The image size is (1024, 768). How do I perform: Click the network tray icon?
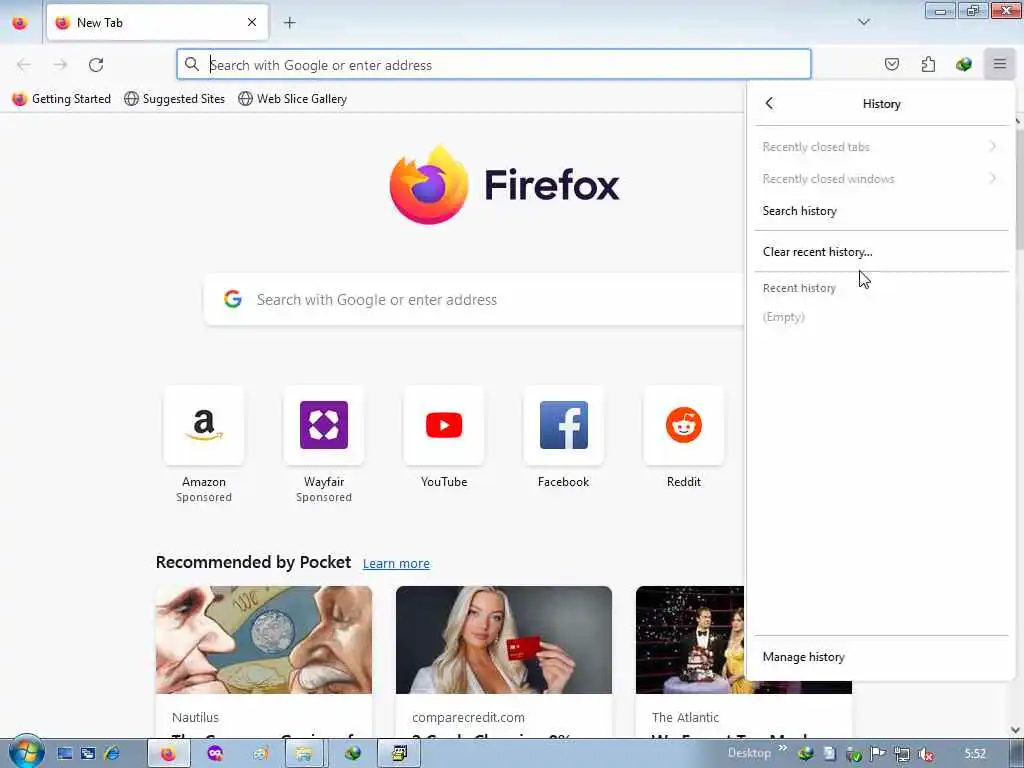click(x=901, y=754)
